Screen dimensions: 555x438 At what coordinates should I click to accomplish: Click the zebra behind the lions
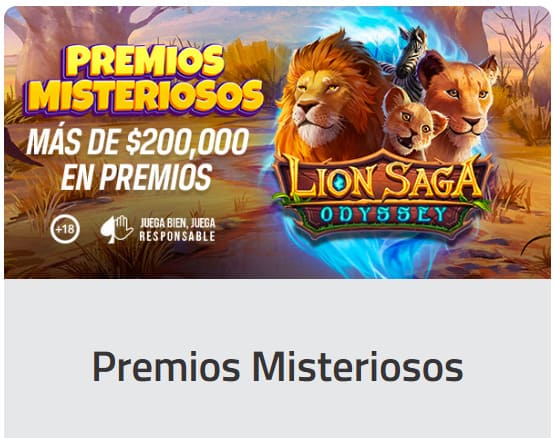point(411,58)
